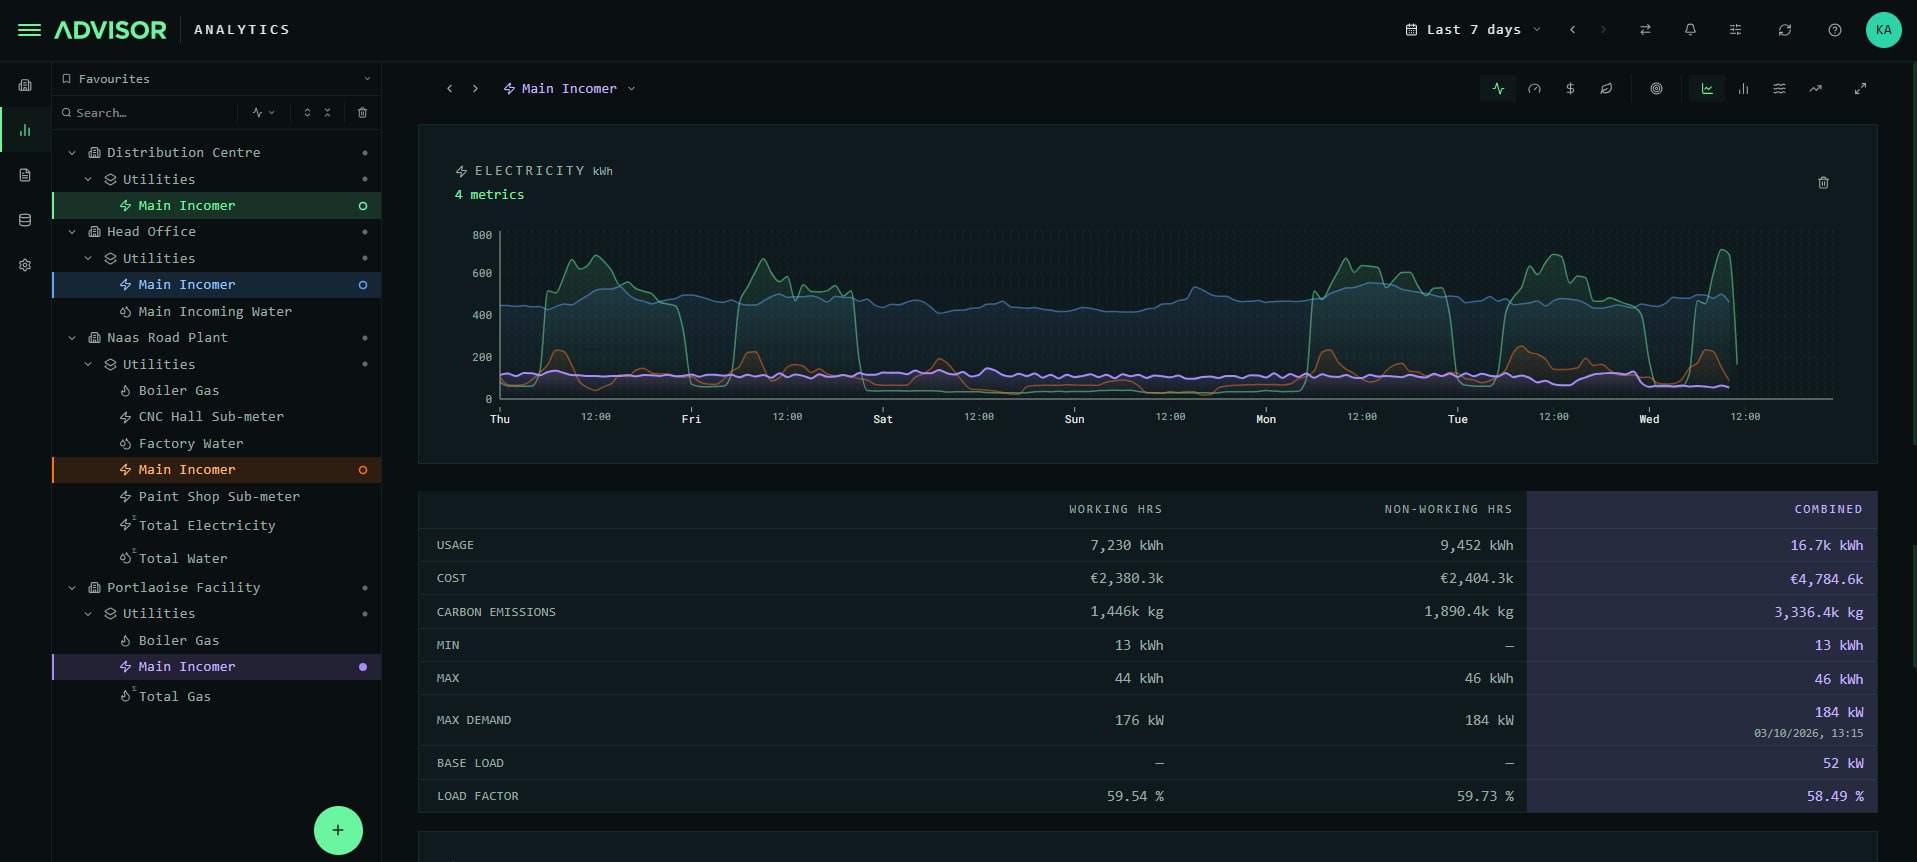Click the 4 metrics link
Viewport: 1917px width, 862px height.
click(489, 195)
